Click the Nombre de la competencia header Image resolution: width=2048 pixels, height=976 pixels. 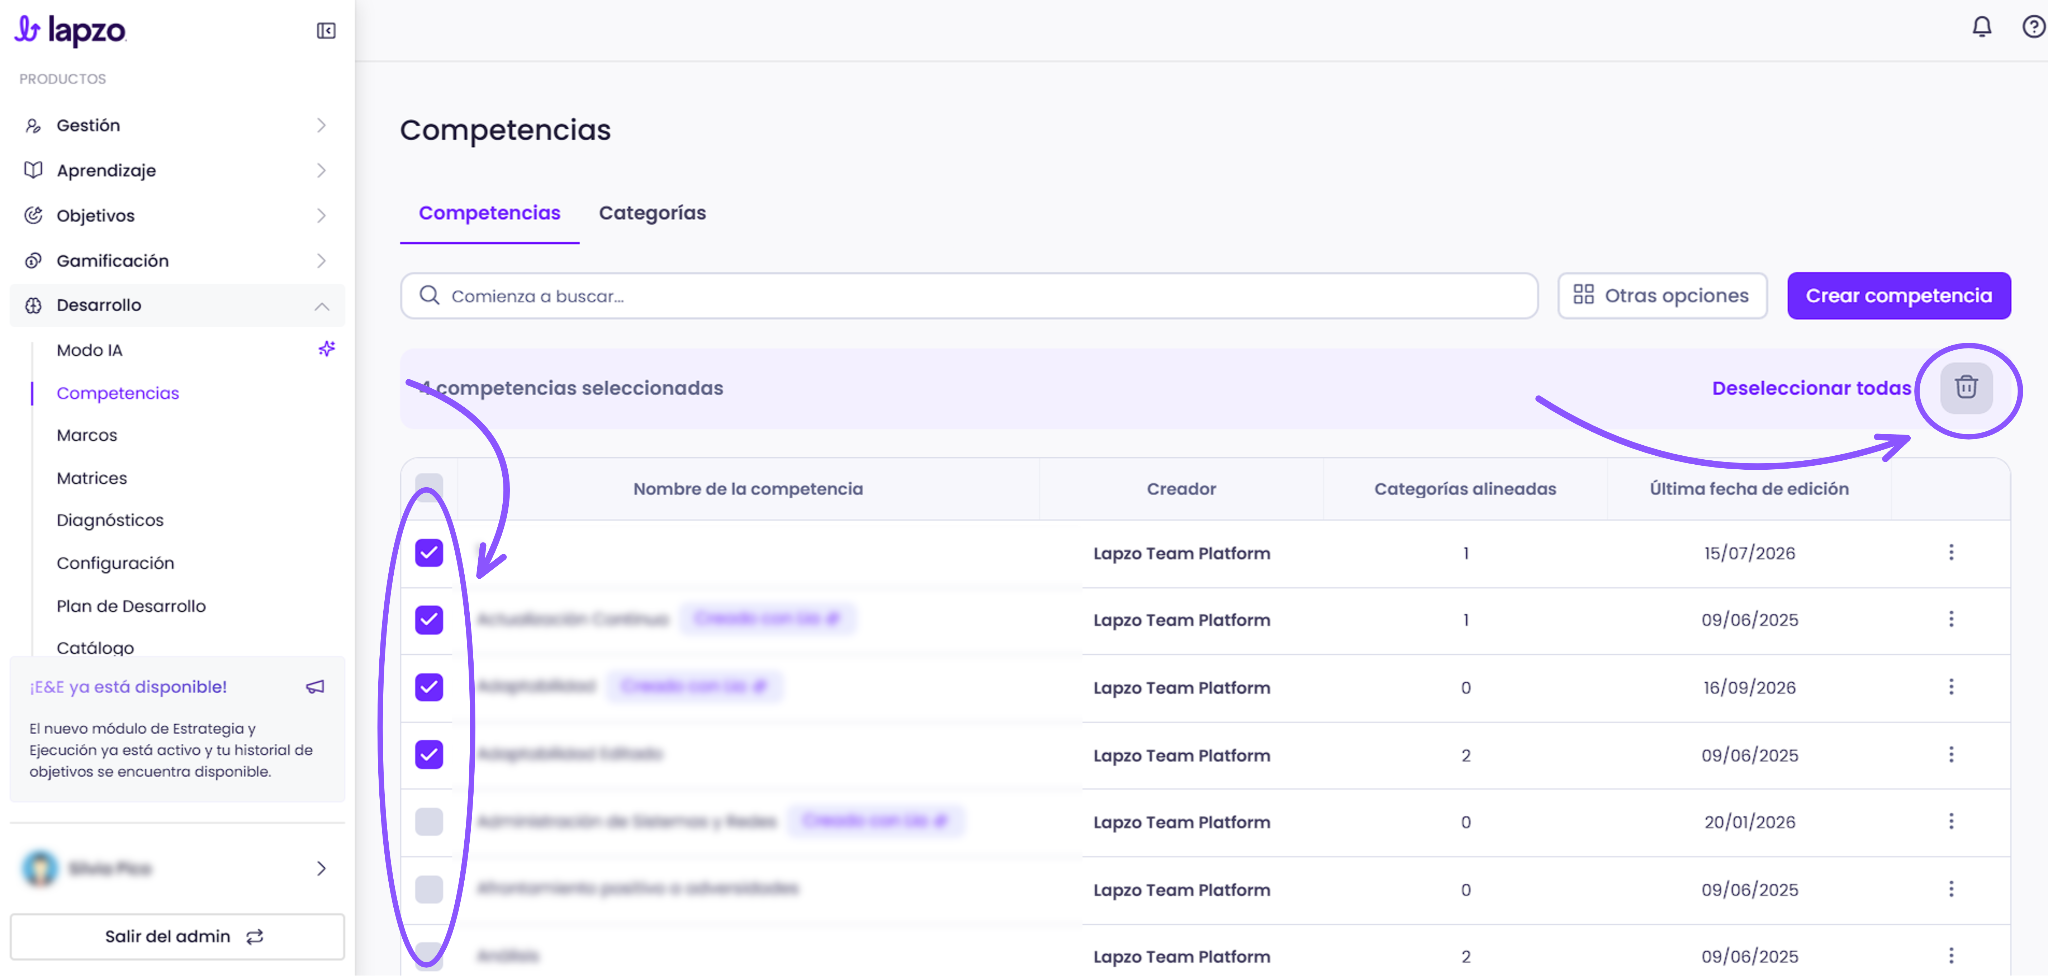[748, 489]
